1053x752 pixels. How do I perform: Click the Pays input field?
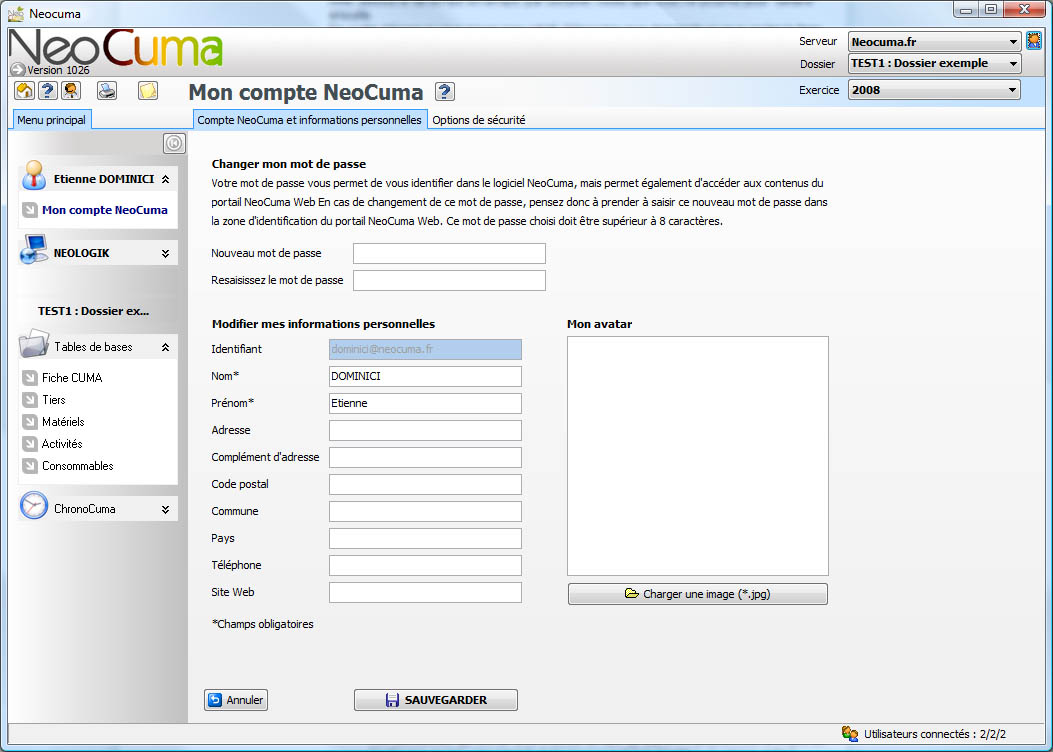(x=425, y=538)
